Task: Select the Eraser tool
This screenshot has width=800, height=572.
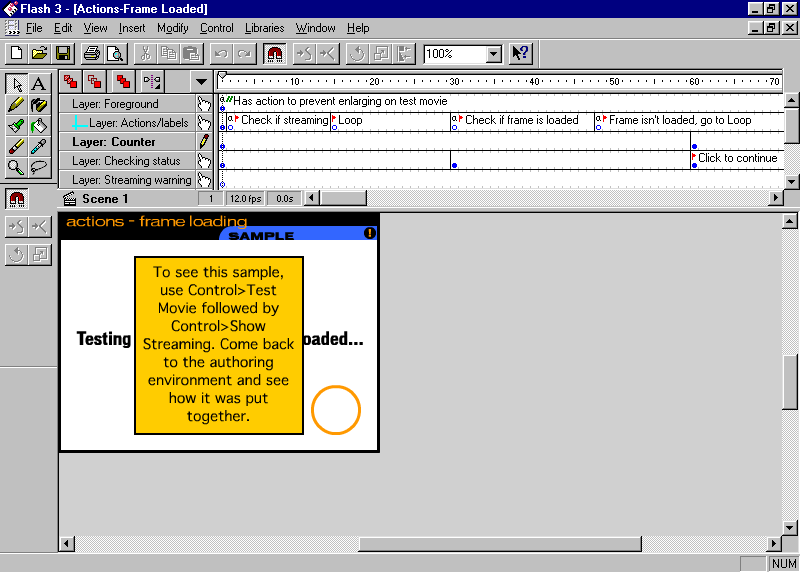Action: click(x=17, y=147)
